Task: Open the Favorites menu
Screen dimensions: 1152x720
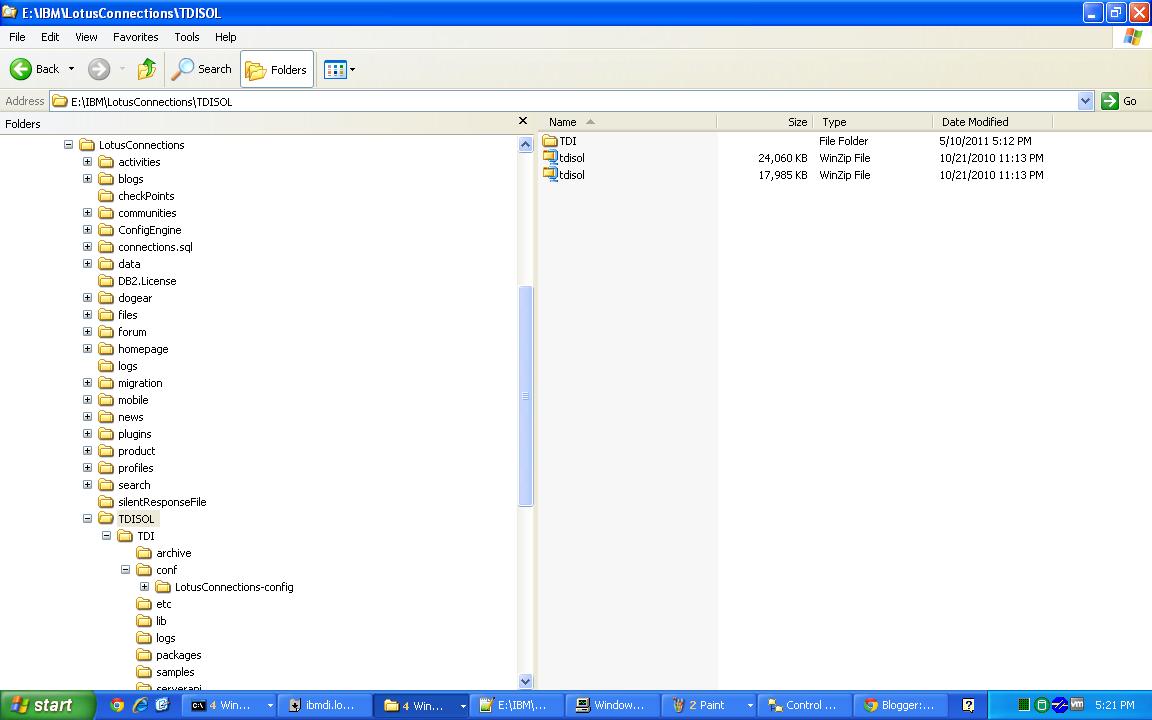Action: (135, 37)
